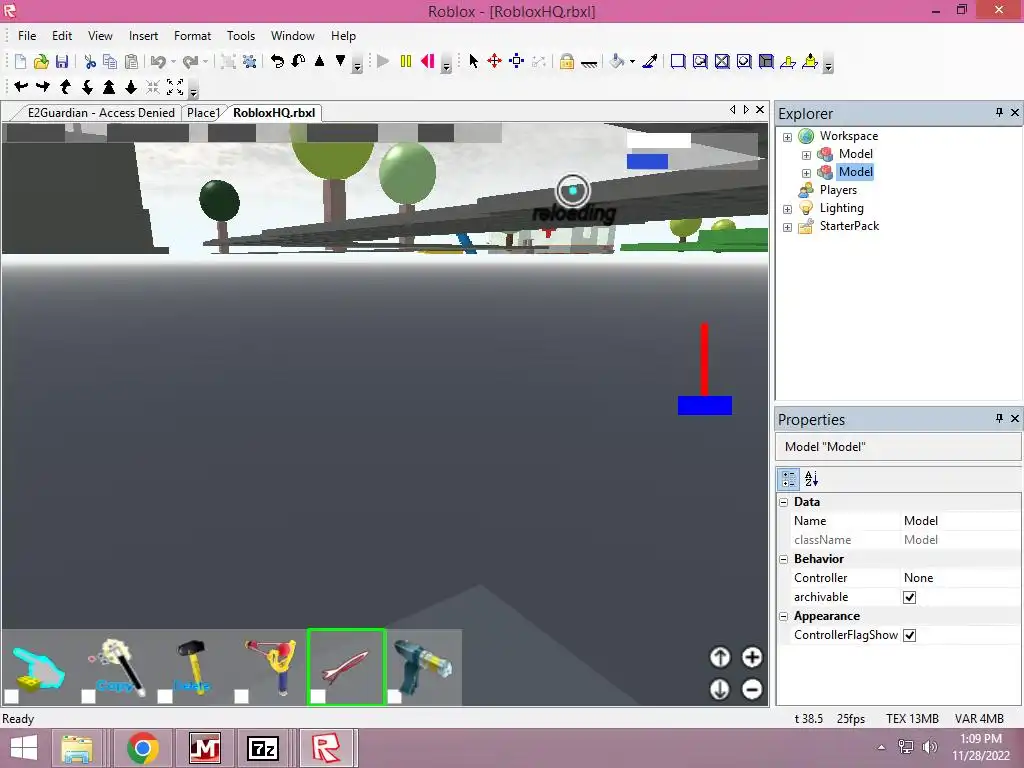Select the rocket tool in hotbar
The image size is (1024, 768).
tap(346, 667)
